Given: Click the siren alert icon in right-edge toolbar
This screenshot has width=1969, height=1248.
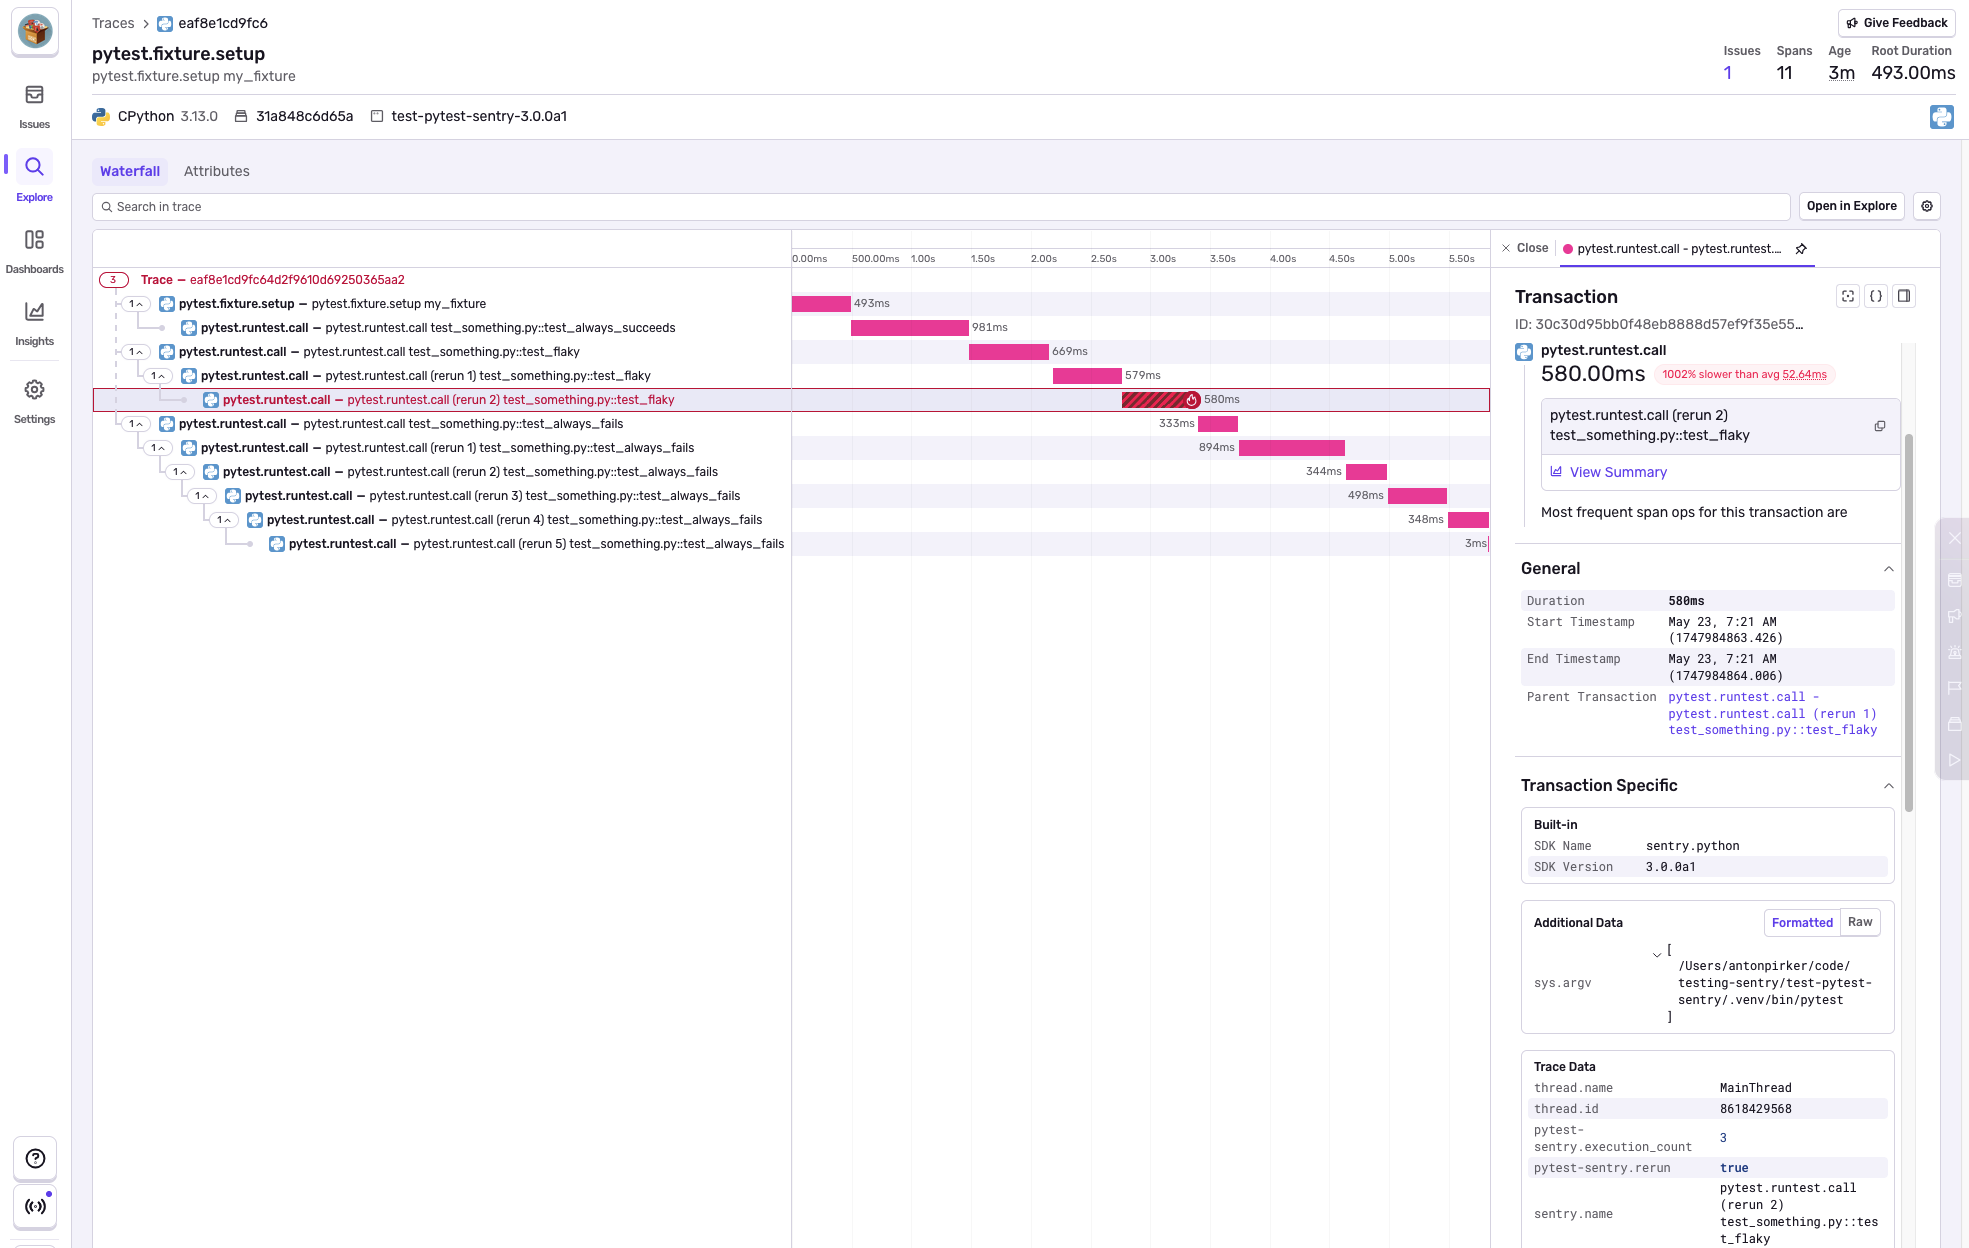Looking at the screenshot, I should 1954,652.
